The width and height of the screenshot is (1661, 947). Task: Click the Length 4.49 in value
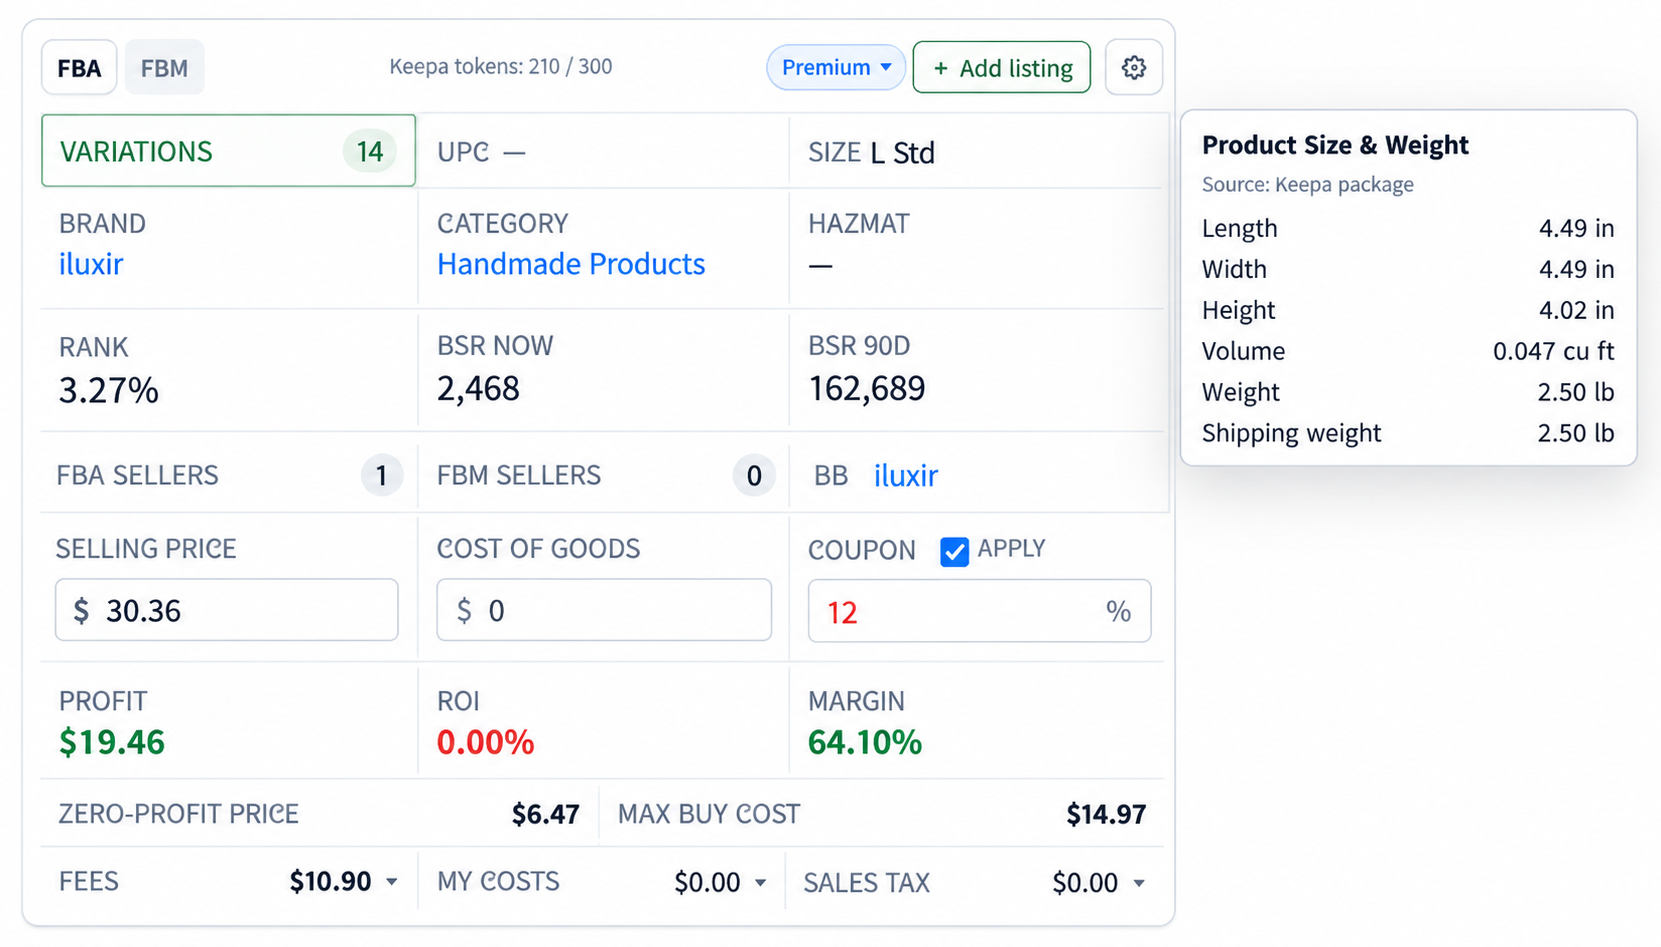[x=1576, y=228]
